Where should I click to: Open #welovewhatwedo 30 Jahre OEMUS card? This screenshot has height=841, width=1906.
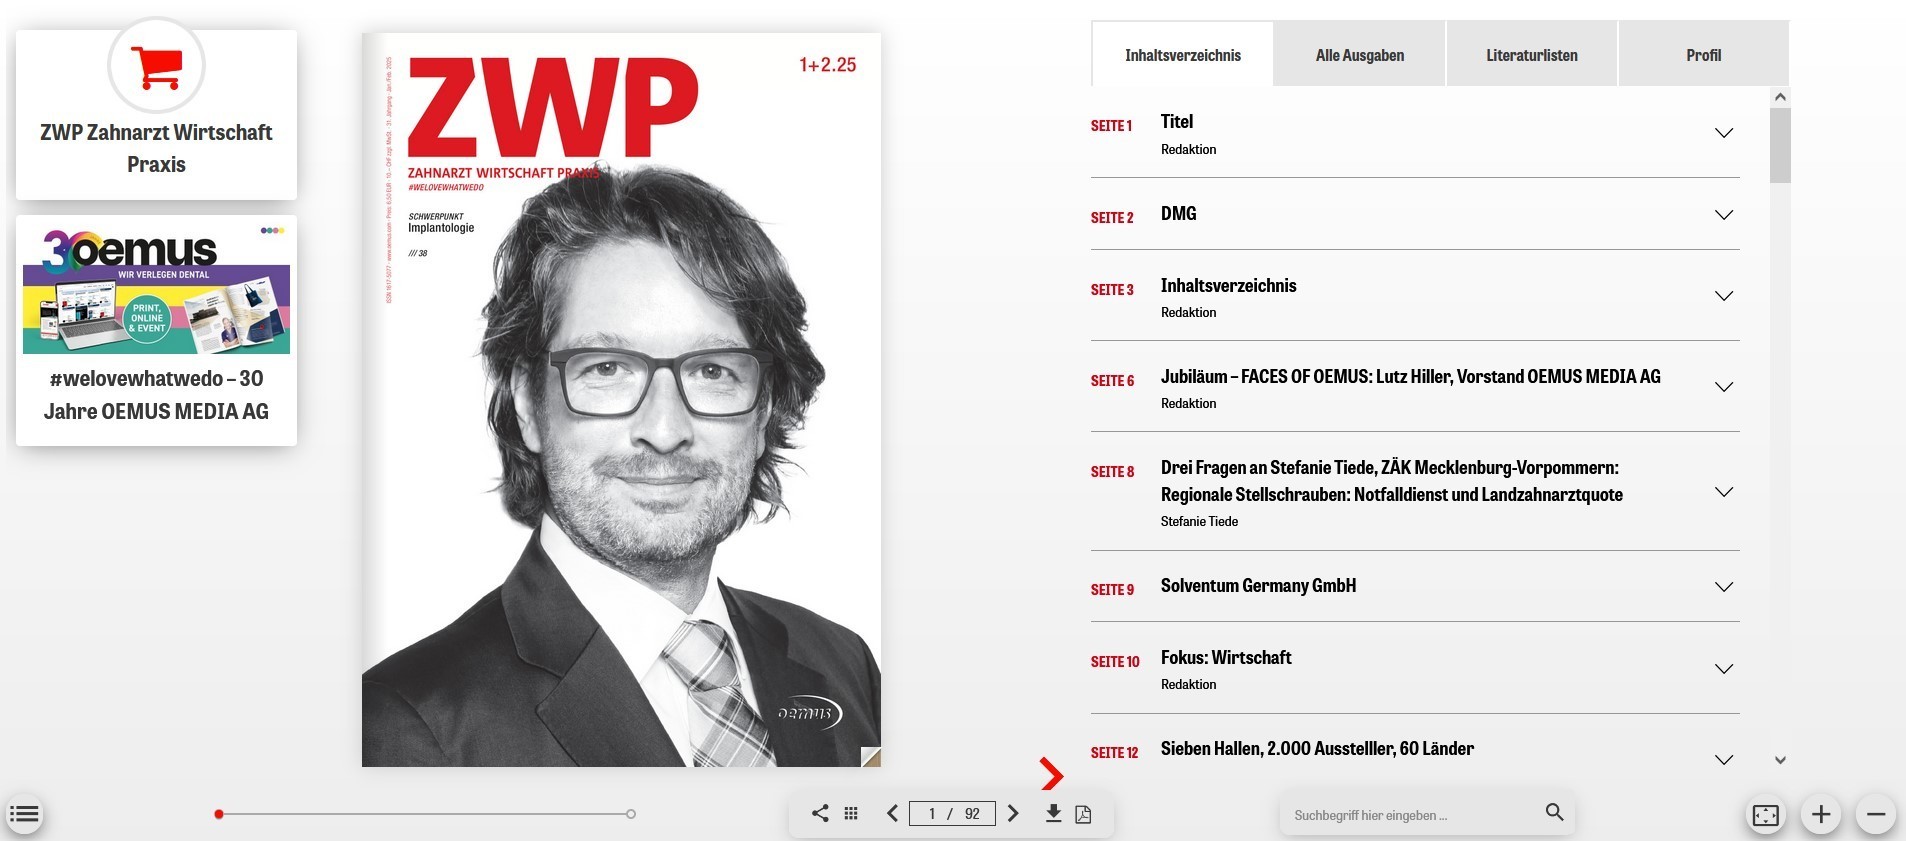pyautogui.click(x=156, y=330)
